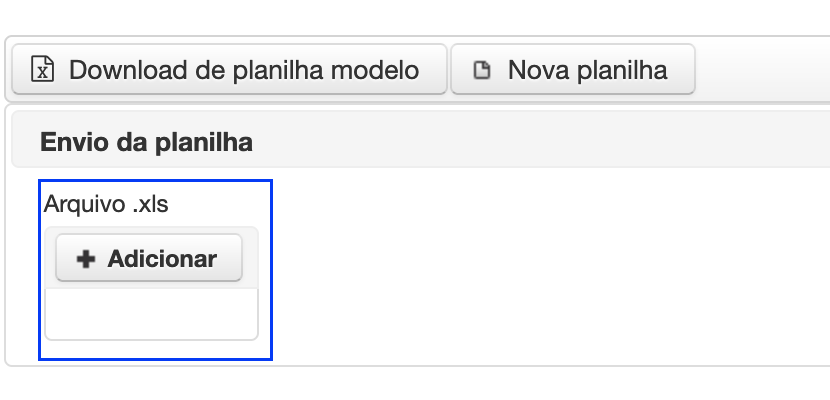Click the header bar right of 'Envio da planilha'

pyautogui.click(x=540, y=140)
